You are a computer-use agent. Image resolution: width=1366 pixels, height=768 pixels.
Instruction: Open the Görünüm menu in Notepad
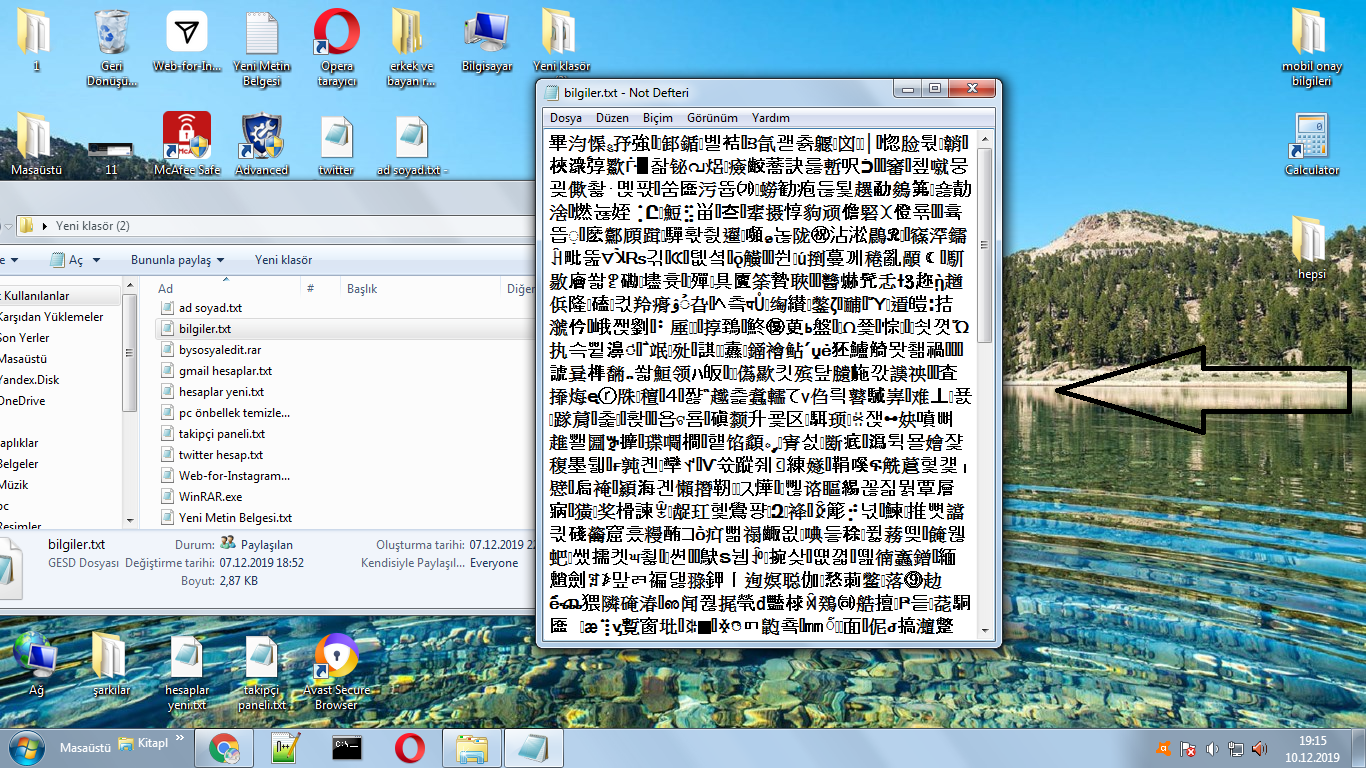pyautogui.click(x=712, y=118)
